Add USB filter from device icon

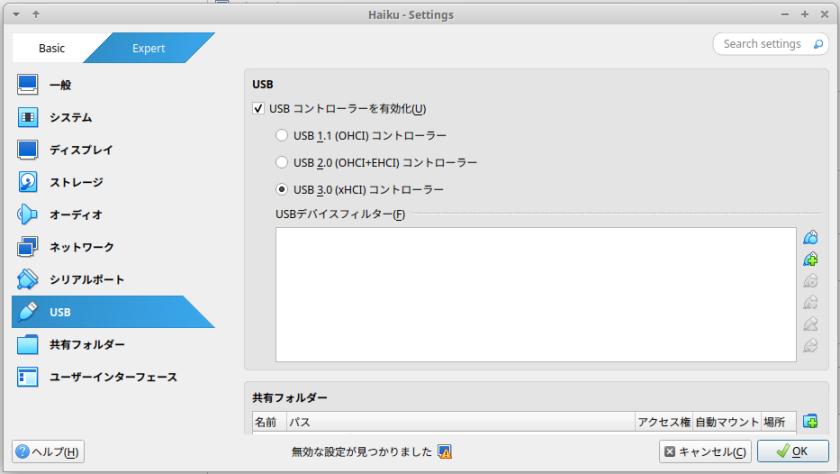[x=811, y=259]
